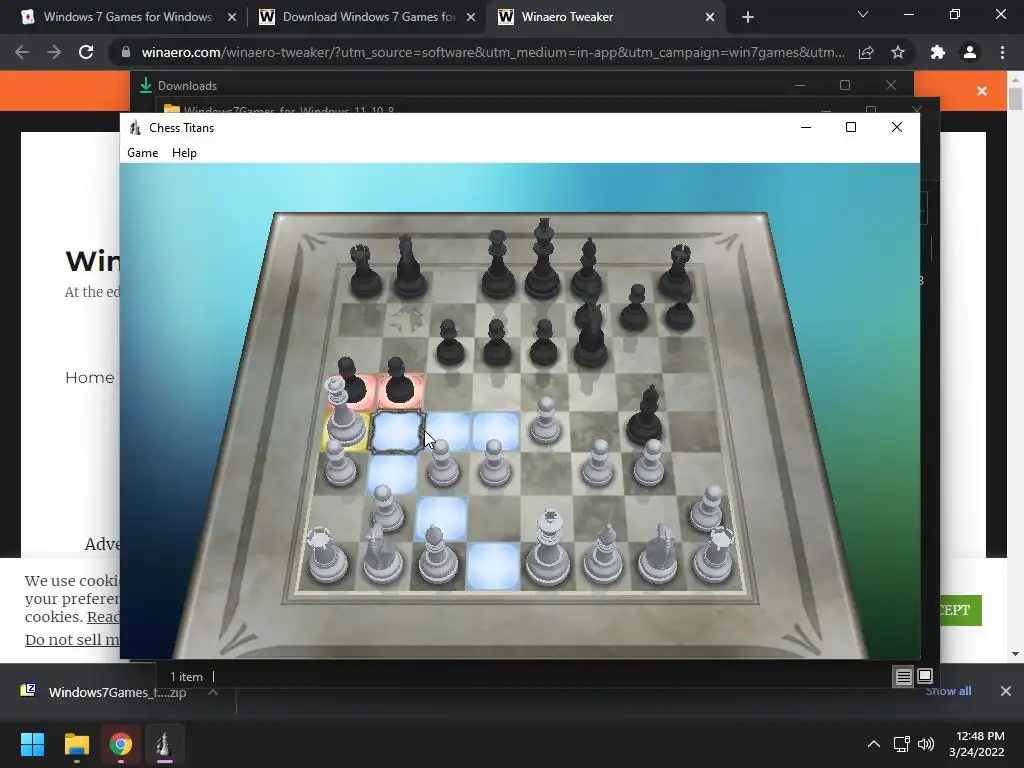Select the white king piece
This screenshot has width=1024, height=768.
[x=549, y=549]
